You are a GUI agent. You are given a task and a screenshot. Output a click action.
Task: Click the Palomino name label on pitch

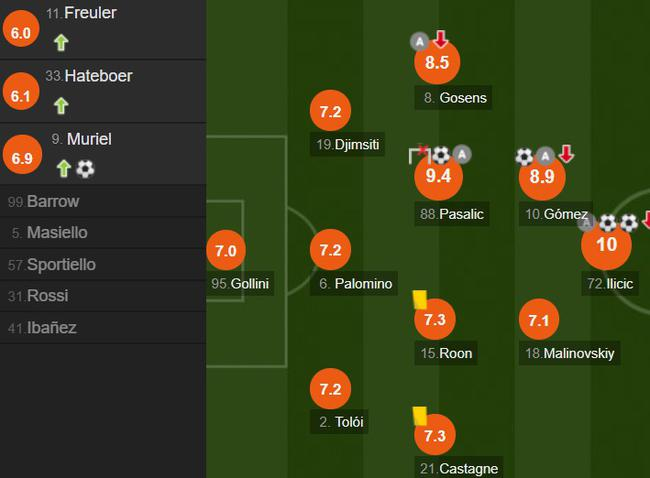point(355,283)
